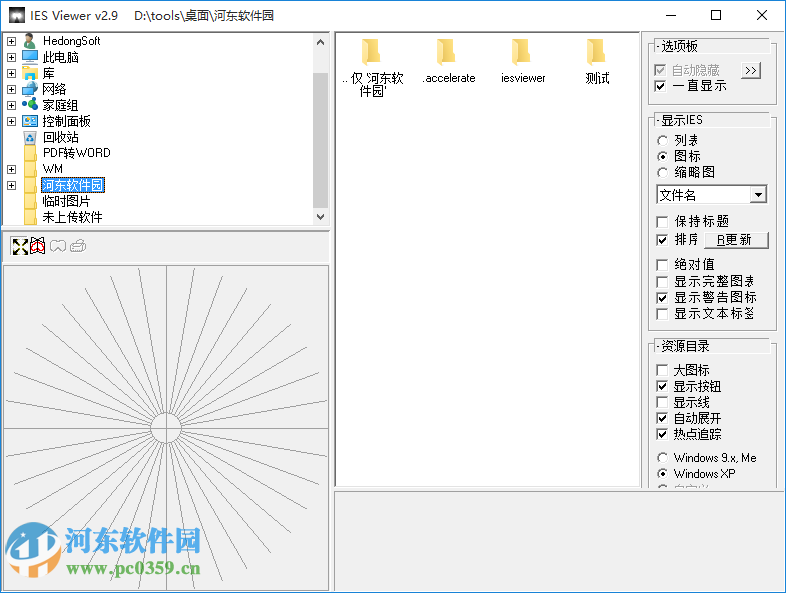Open the 文件名 sort dropdown
786x593 pixels.
pos(758,194)
